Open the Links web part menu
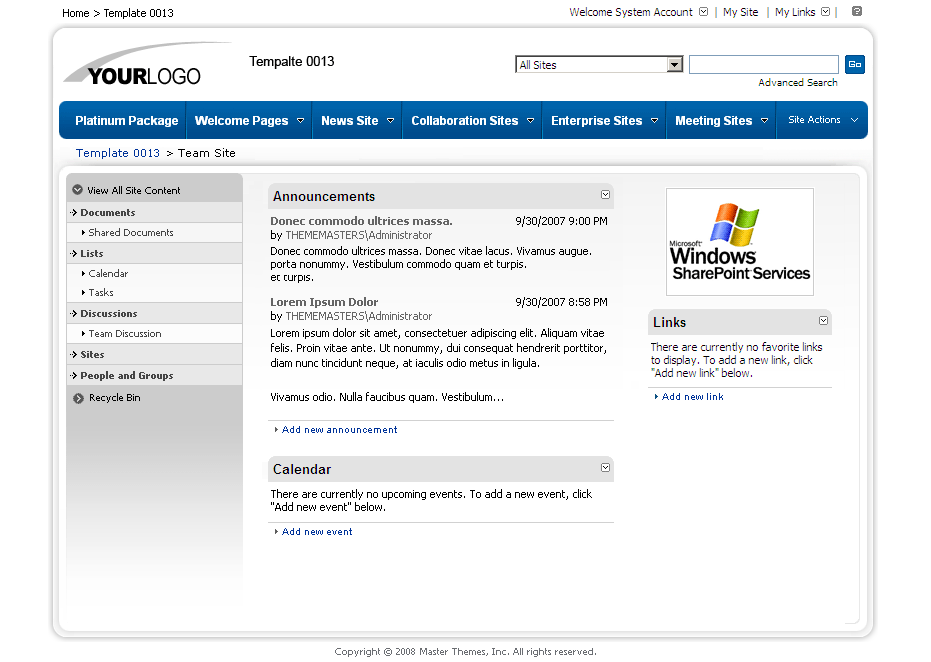Screen dimensions: 931x662 (x=823, y=321)
